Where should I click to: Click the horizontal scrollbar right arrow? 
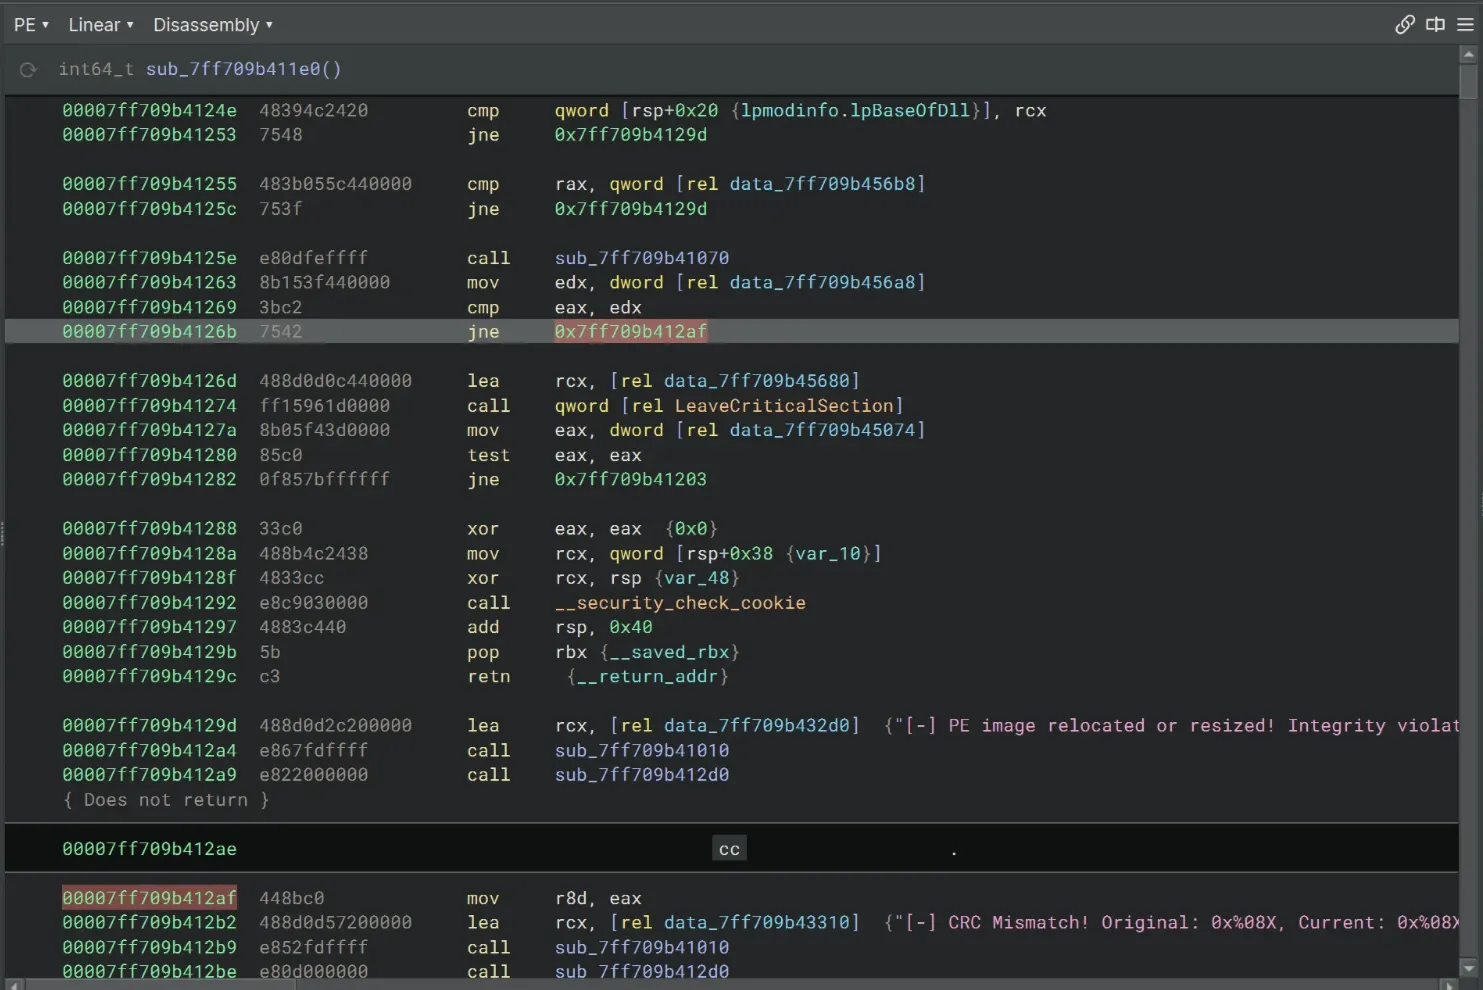coord(1449,985)
